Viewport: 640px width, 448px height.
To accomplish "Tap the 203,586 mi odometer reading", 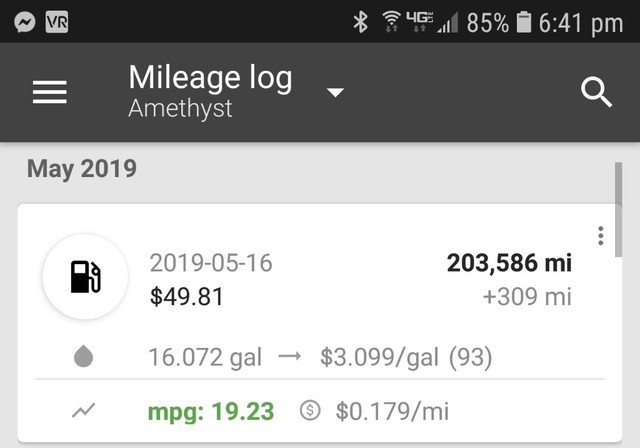I will click(x=509, y=263).
